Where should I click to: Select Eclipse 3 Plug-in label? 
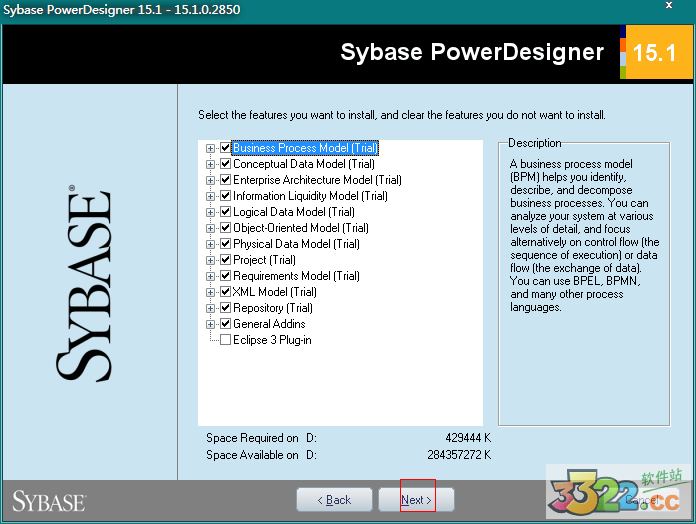(273, 340)
